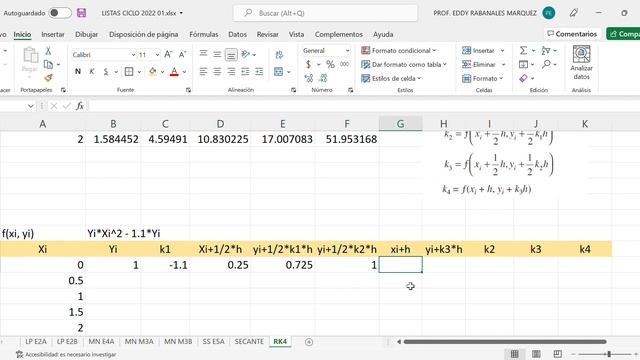Click the purple Save disk icon

click(82, 13)
